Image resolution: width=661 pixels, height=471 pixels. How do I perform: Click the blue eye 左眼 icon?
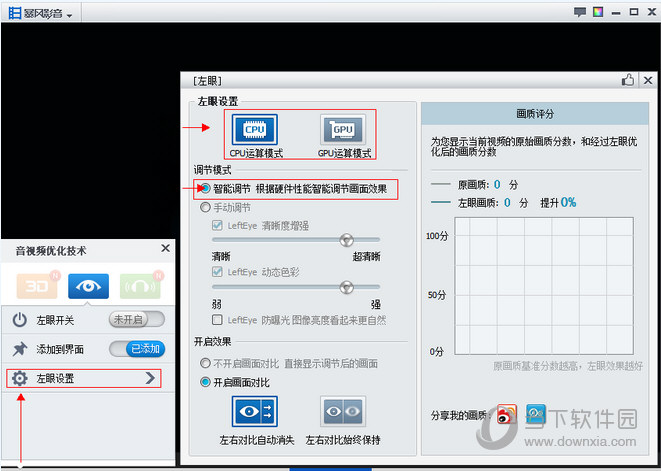point(88,285)
